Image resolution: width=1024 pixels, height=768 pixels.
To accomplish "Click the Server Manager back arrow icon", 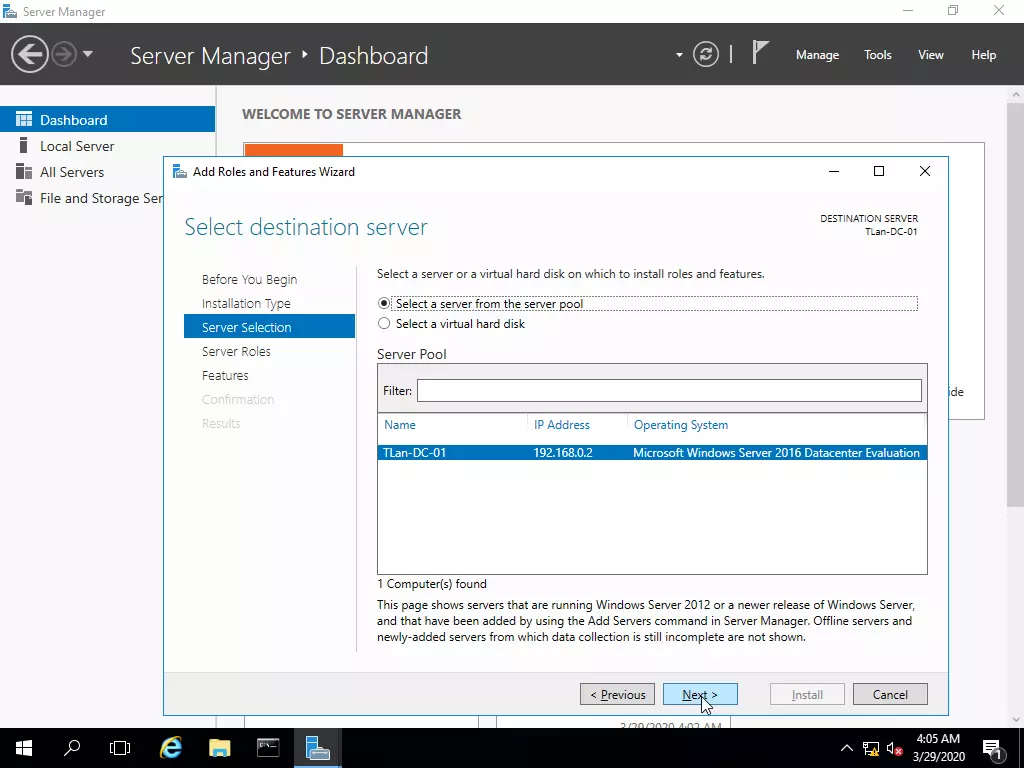I will point(29,54).
